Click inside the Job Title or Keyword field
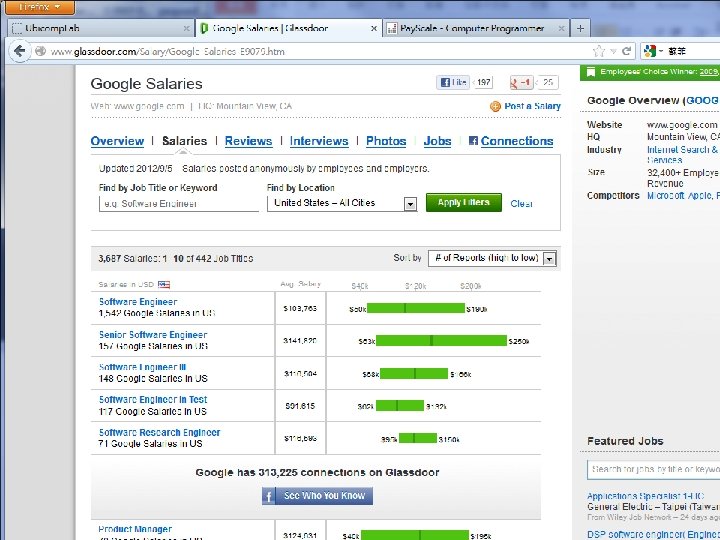 tap(179, 204)
